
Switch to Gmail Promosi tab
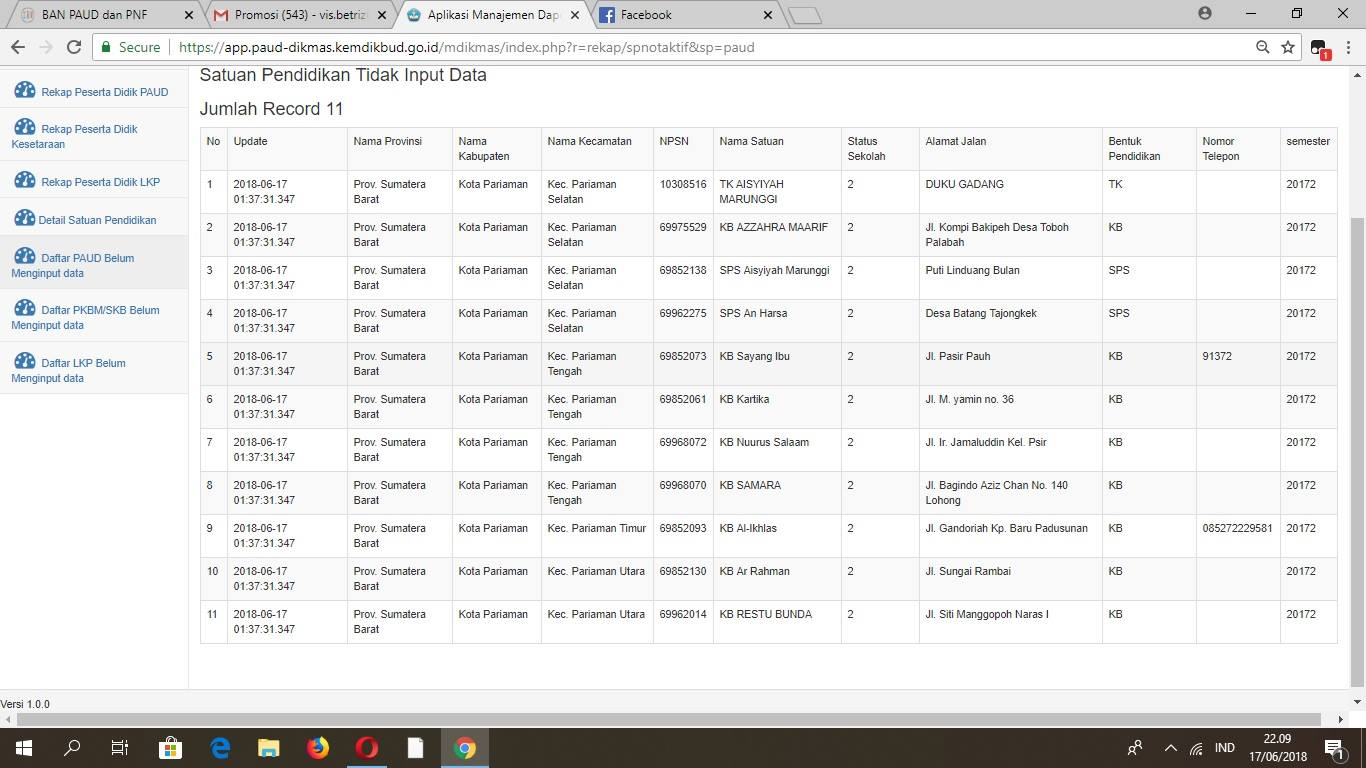tap(300, 15)
